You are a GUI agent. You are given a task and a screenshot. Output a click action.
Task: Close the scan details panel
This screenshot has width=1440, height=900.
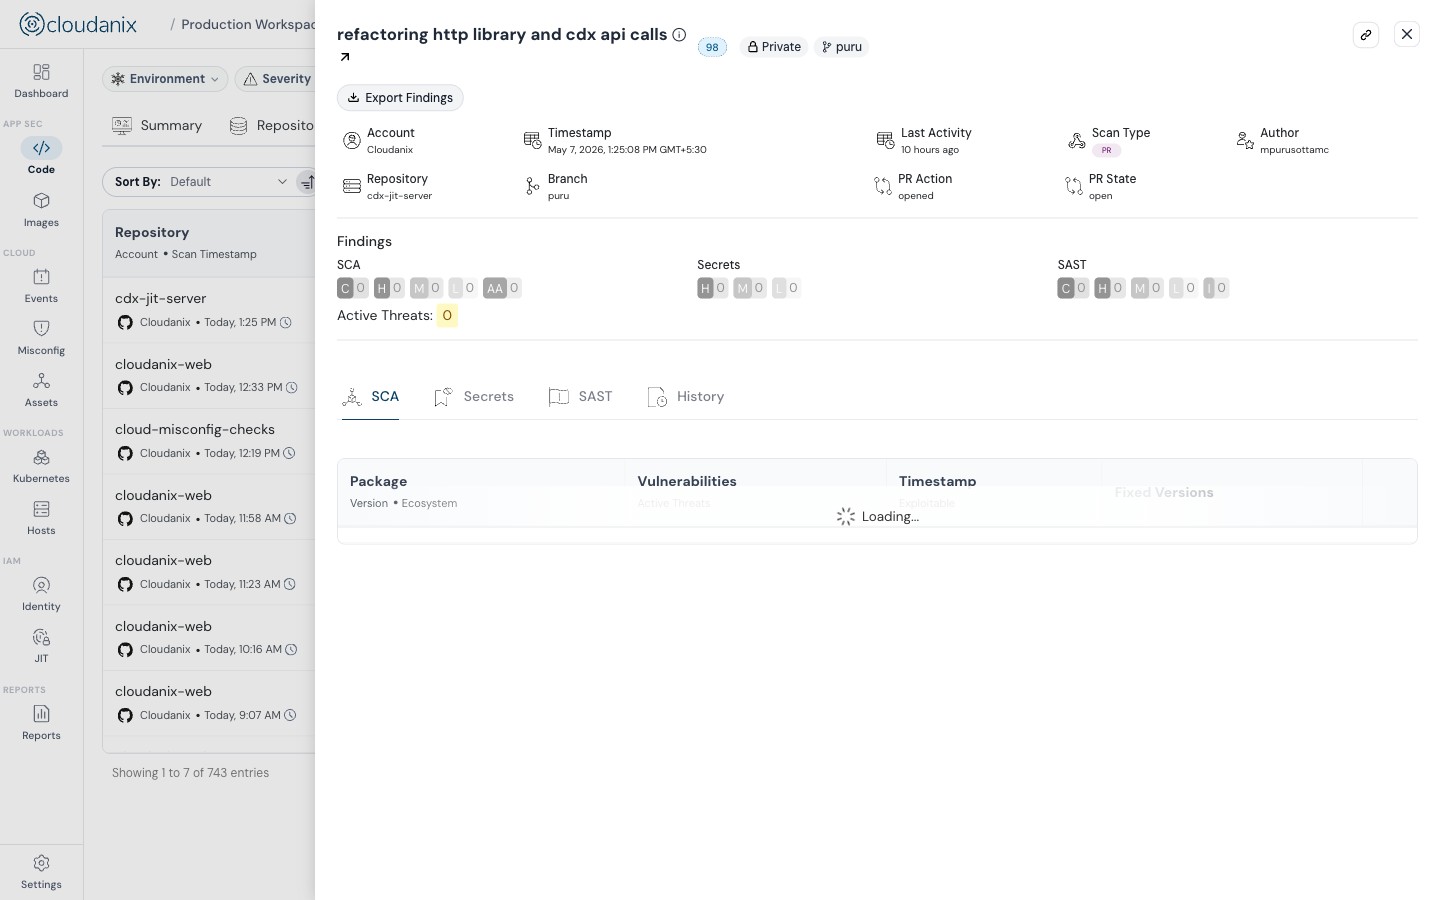point(1407,34)
